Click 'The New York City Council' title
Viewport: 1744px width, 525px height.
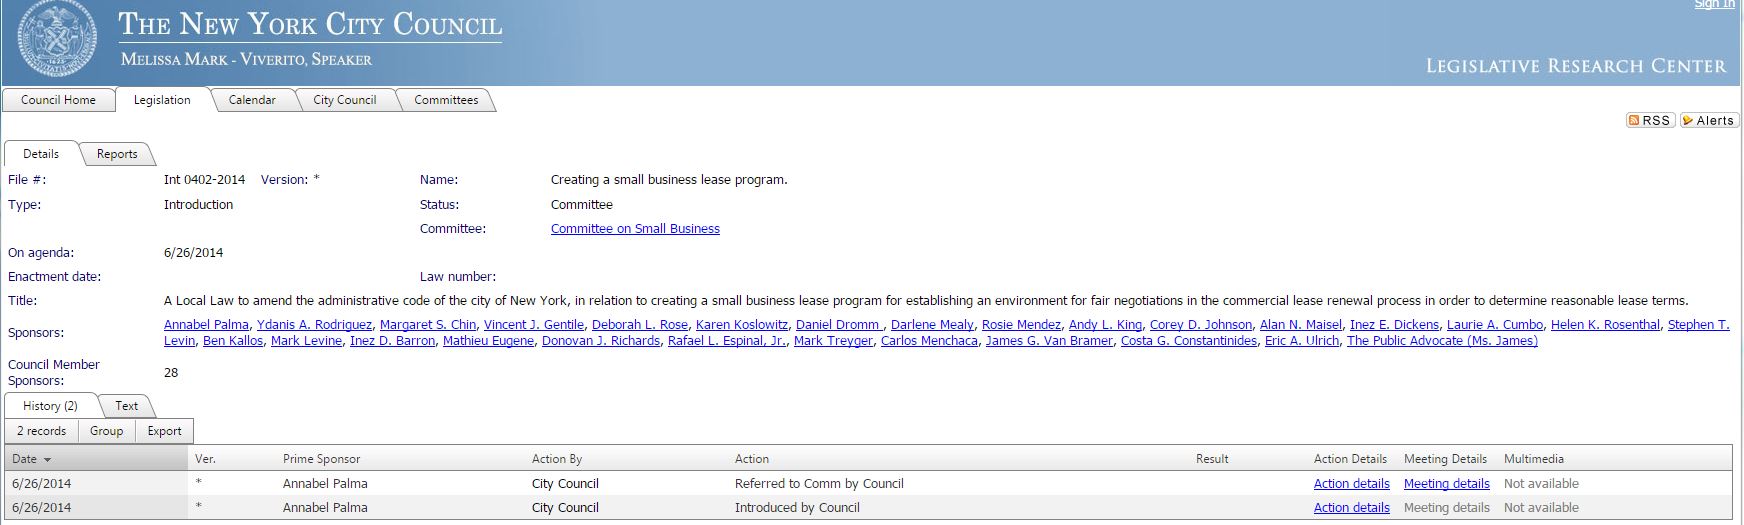click(x=310, y=24)
